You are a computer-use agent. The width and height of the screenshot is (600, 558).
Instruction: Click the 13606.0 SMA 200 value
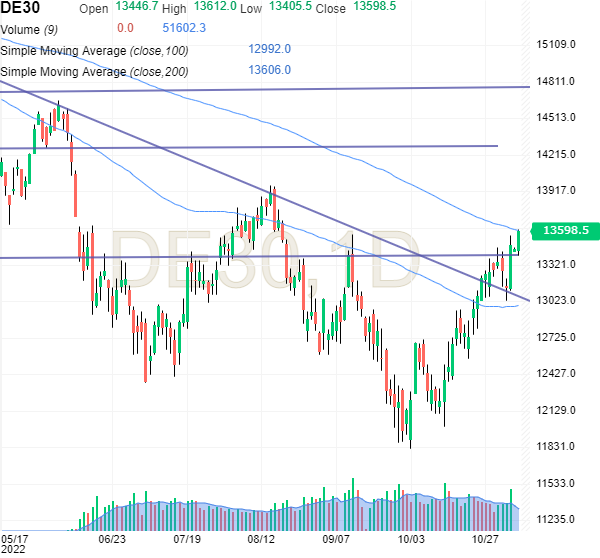tap(269, 70)
